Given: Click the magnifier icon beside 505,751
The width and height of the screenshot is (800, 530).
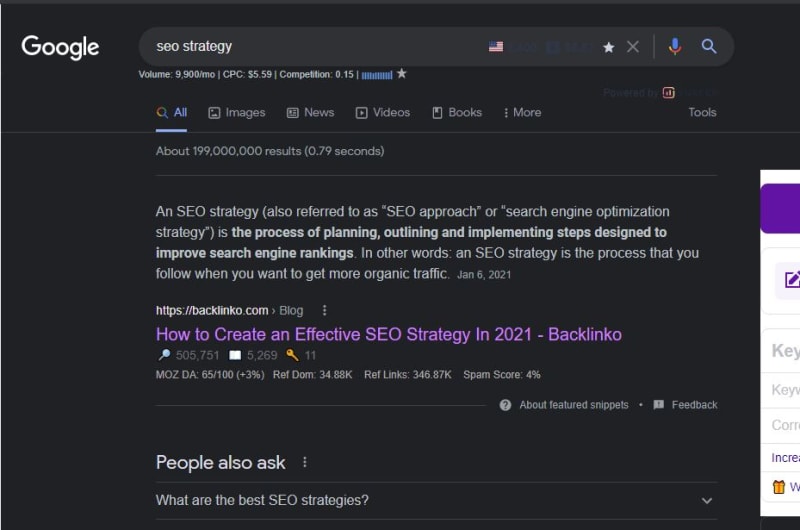Looking at the screenshot, I should pos(164,355).
